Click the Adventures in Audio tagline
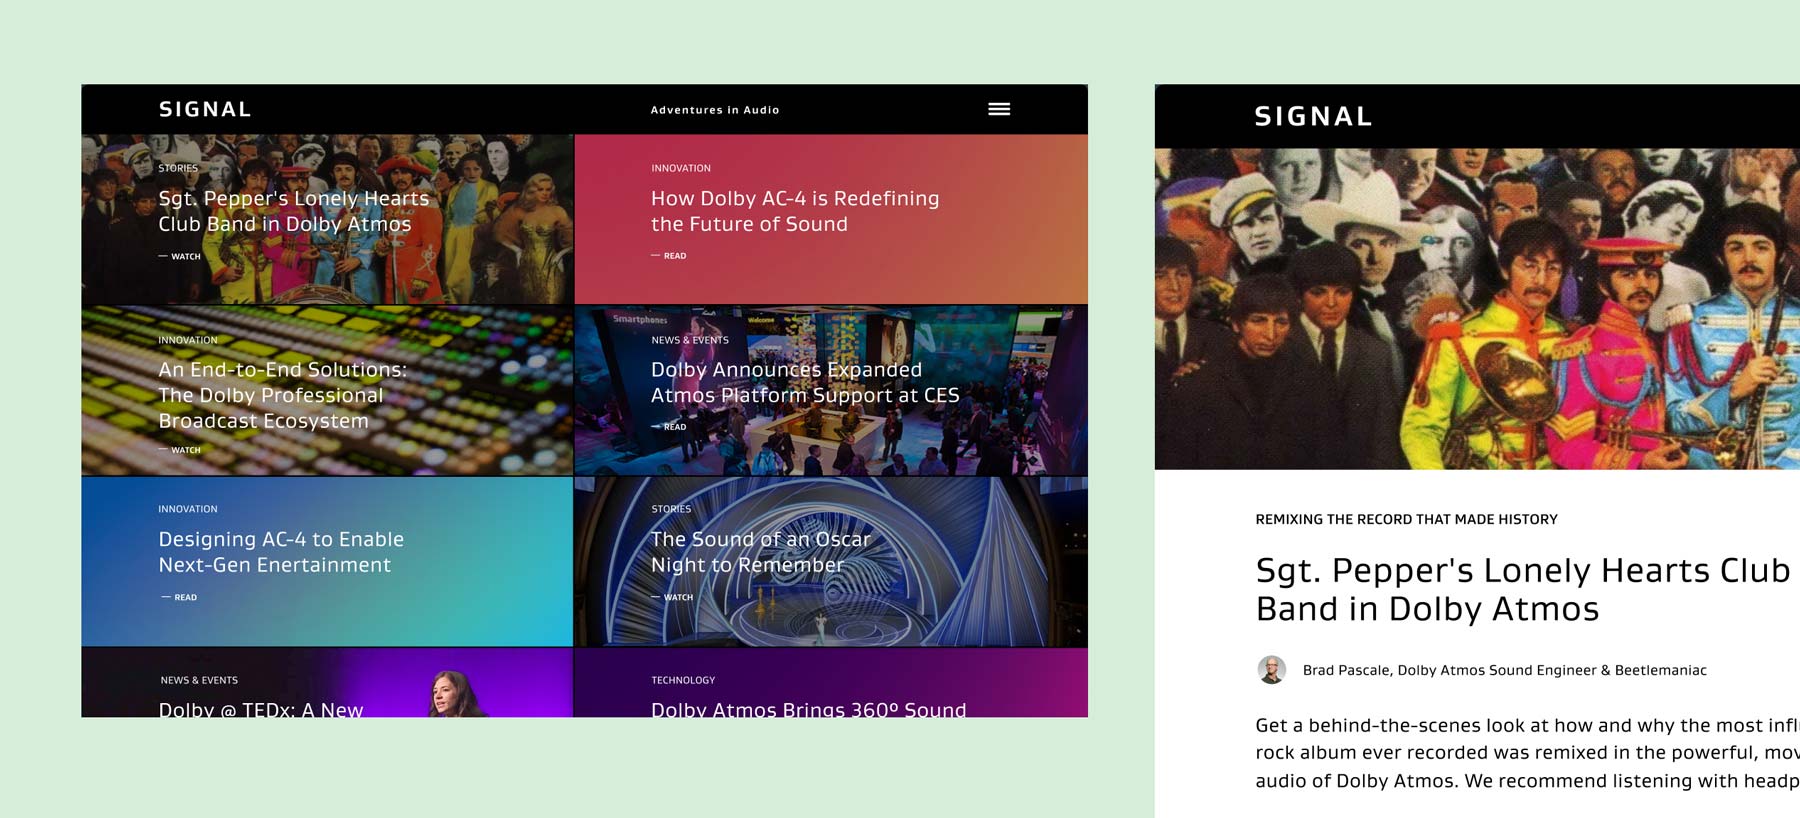The width and height of the screenshot is (1800, 818). [715, 110]
